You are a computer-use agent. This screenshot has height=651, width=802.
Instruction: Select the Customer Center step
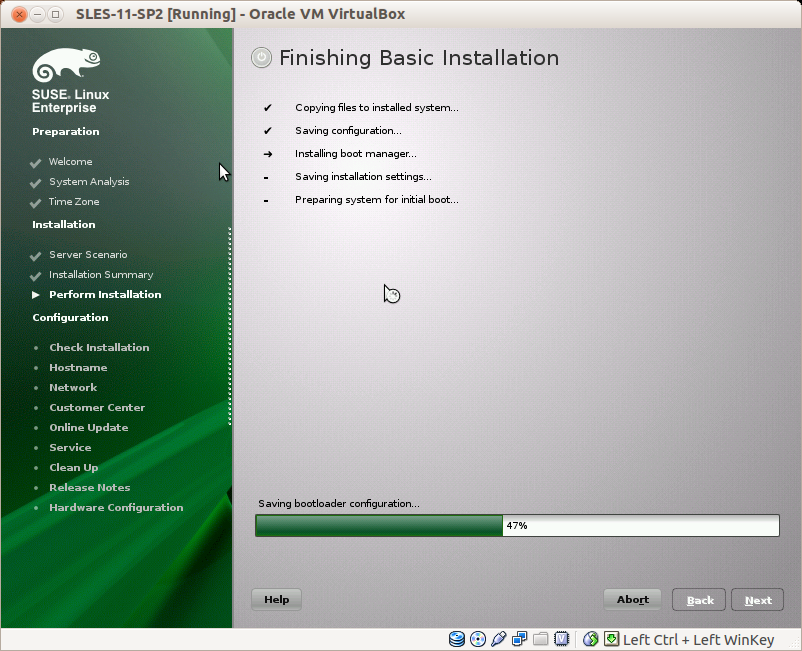(97, 407)
